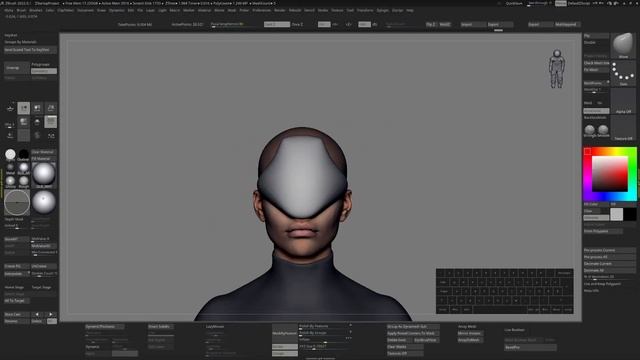Step to previous stored camera arrow

(x=37, y=314)
